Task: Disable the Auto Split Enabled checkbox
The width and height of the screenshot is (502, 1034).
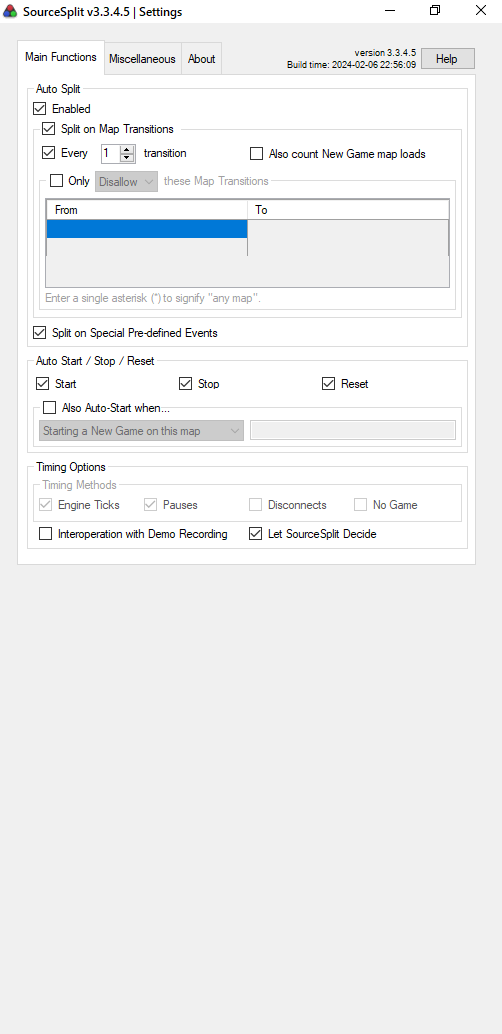Action: tap(40, 109)
